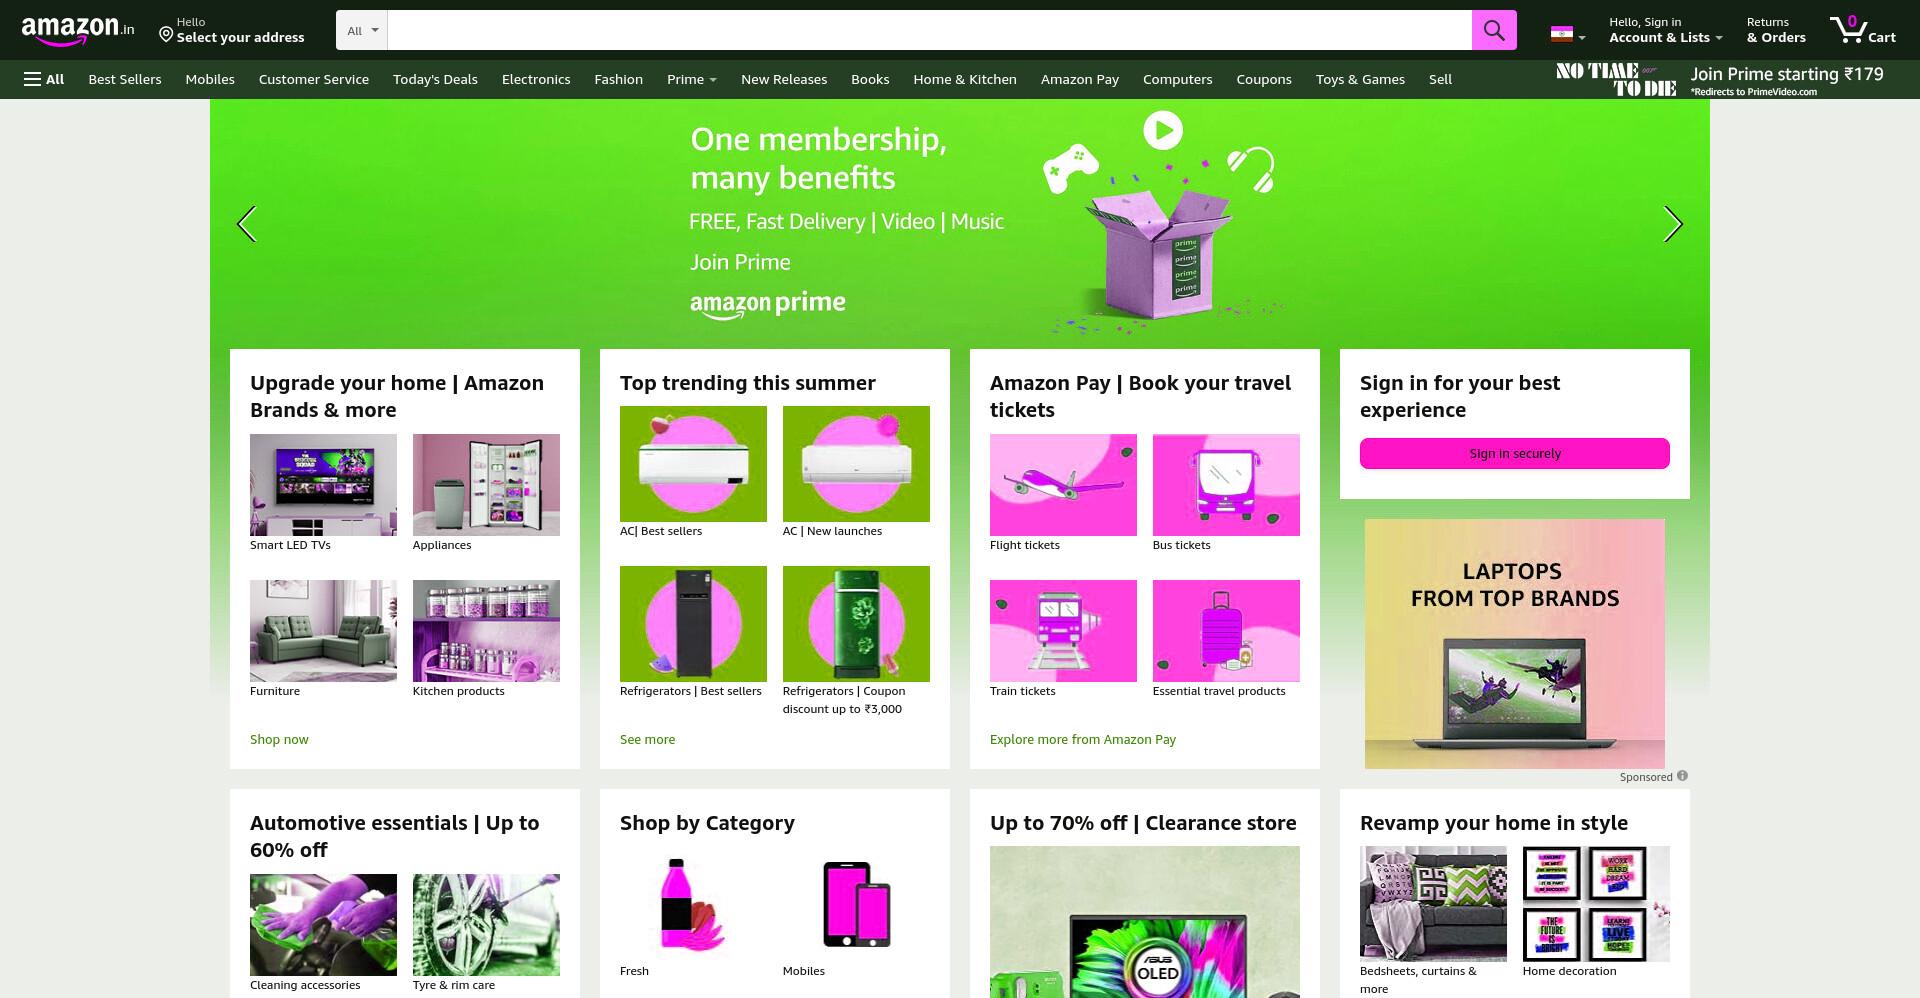Go to Electronics nav item

[536, 79]
